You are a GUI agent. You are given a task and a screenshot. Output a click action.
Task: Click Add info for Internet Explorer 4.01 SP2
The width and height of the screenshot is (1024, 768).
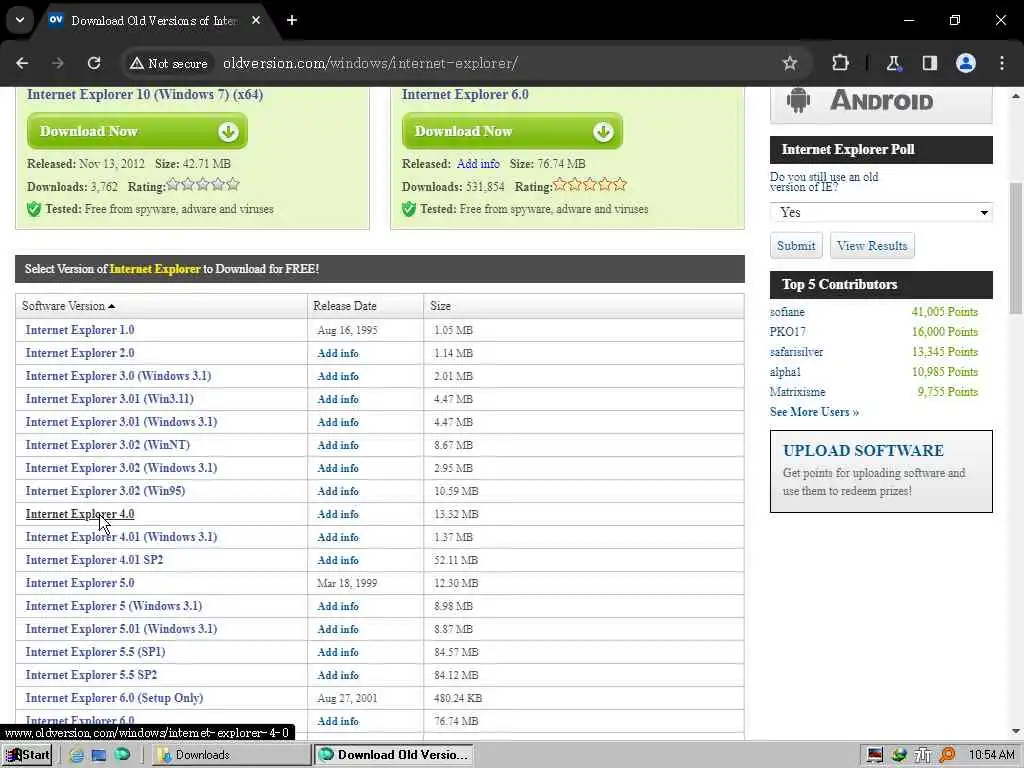pyautogui.click(x=338, y=560)
